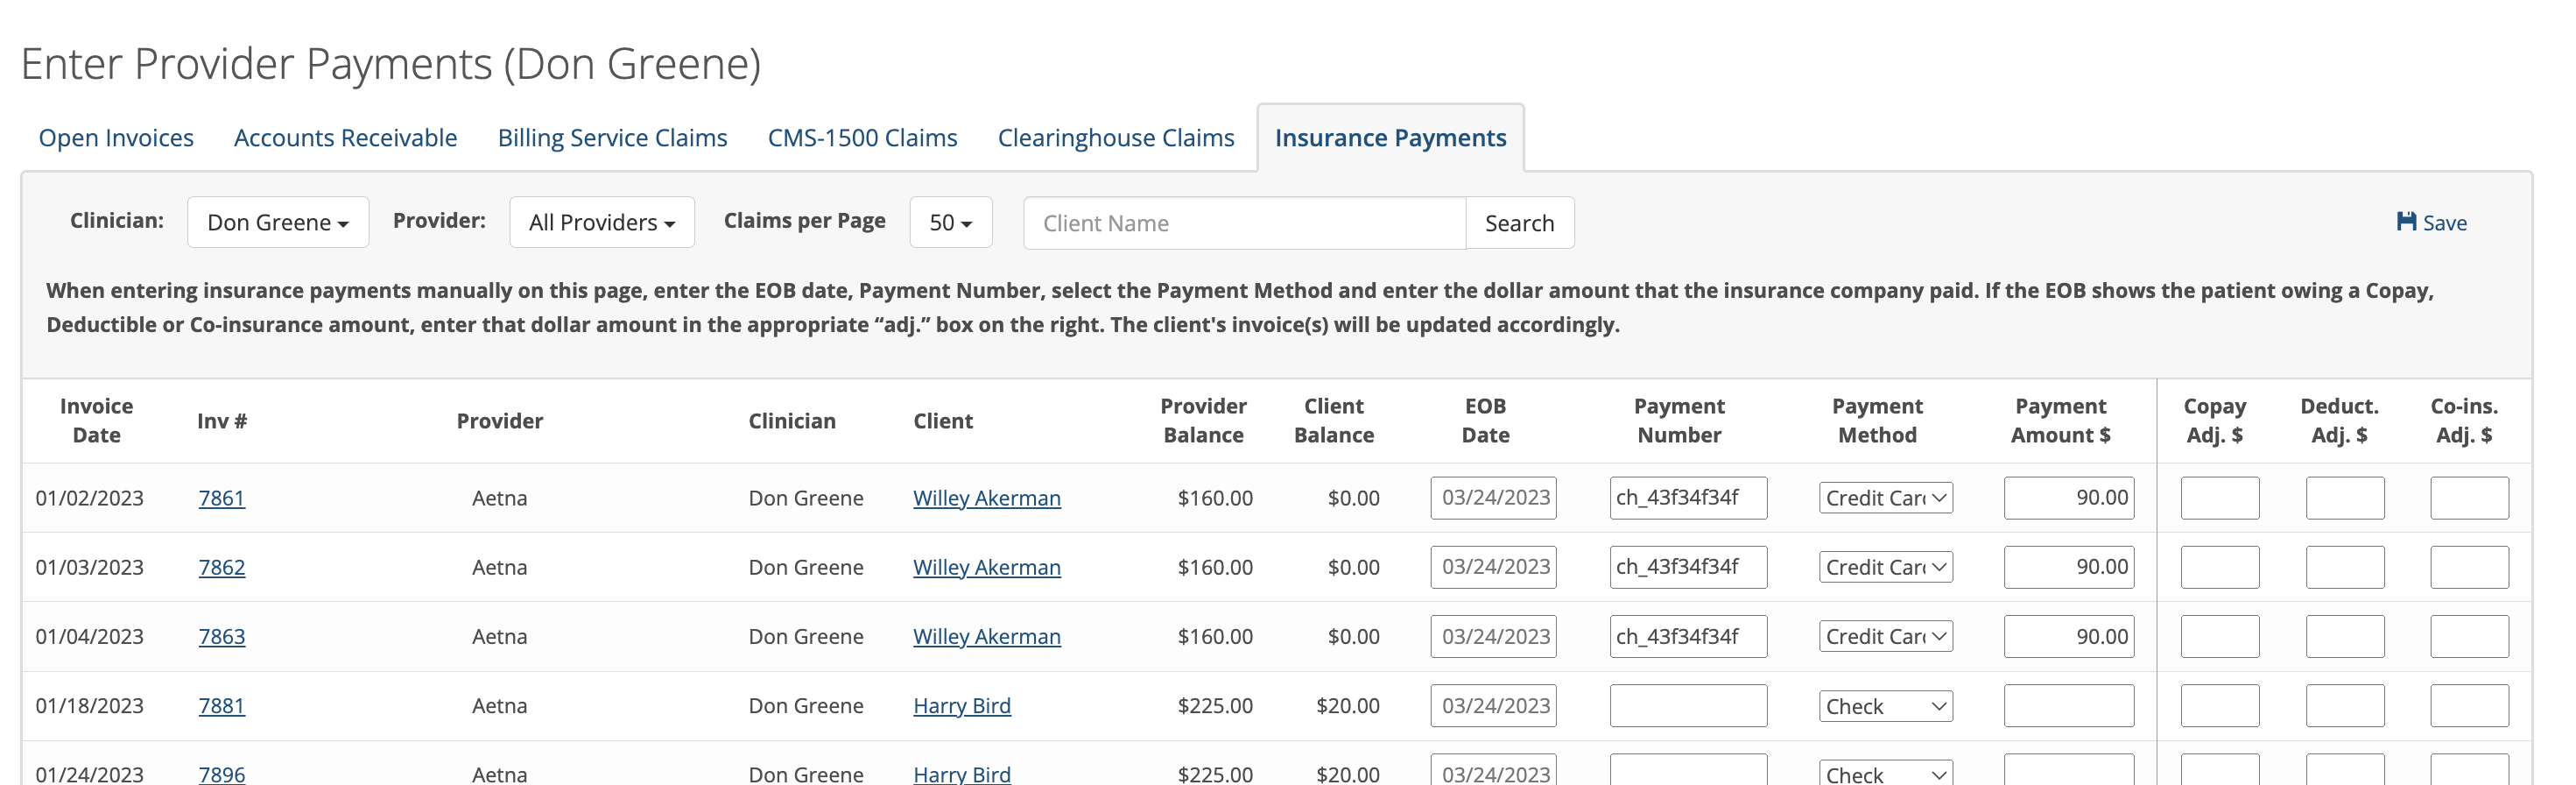
Task: Open Check payment method dropdown for invoice 7896
Action: tap(1886, 773)
